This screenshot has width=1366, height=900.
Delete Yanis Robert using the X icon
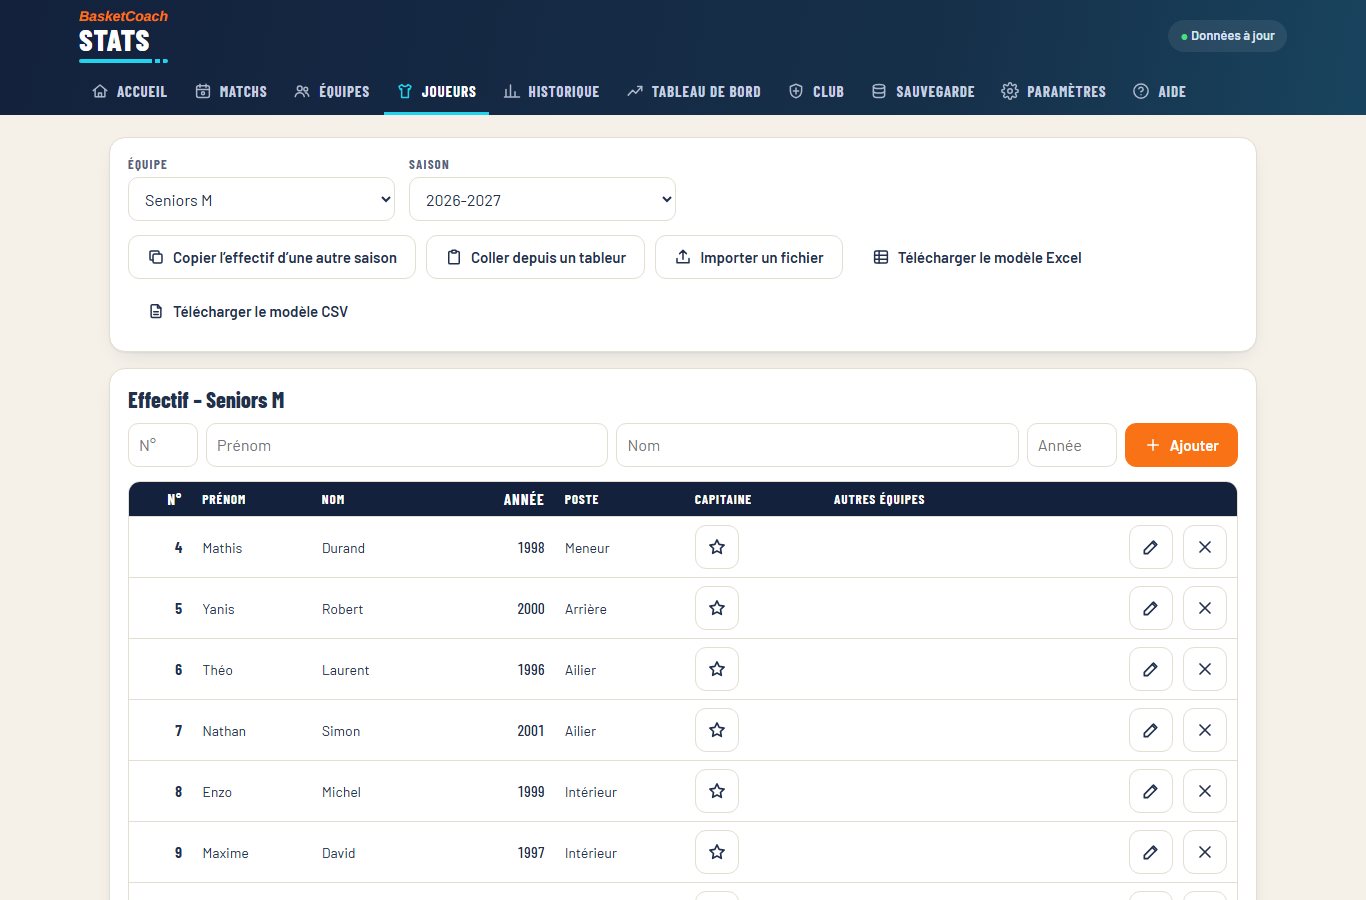(x=1204, y=608)
